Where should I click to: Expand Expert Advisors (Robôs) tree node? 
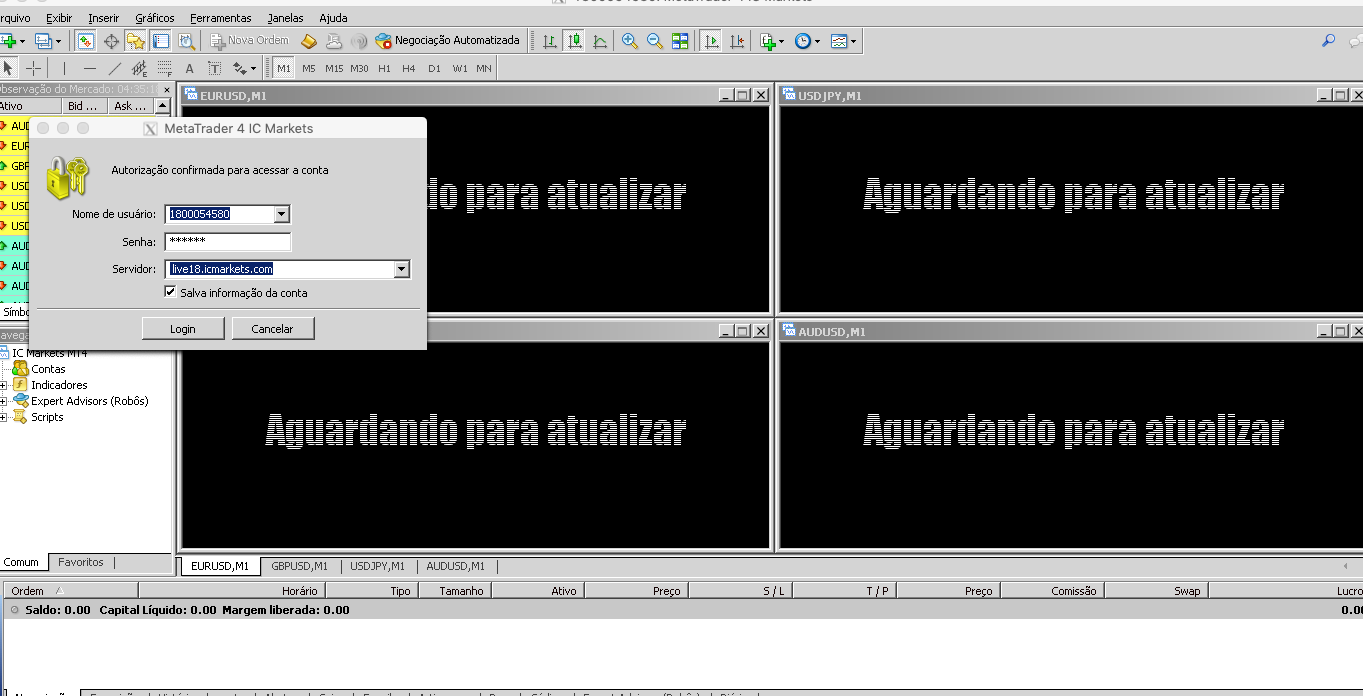click(x=4, y=401)
